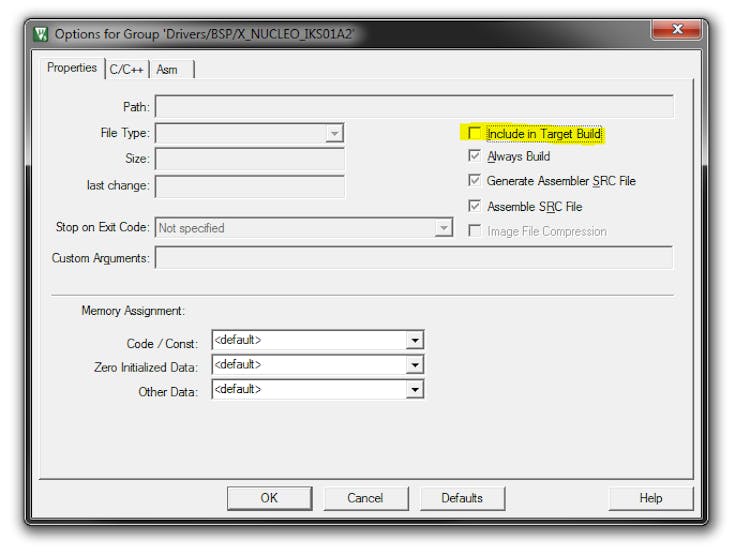Viewport: 732px width, 555px height.
Task: Select the Properties tab
Action: point(72,68)
